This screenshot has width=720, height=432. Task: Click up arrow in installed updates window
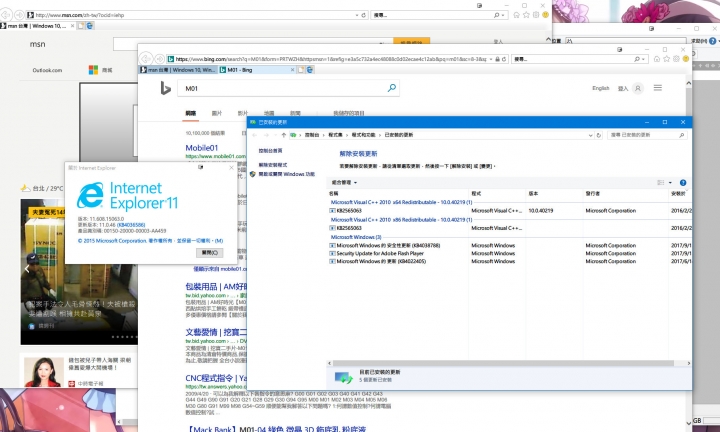(x=283, y=135)
